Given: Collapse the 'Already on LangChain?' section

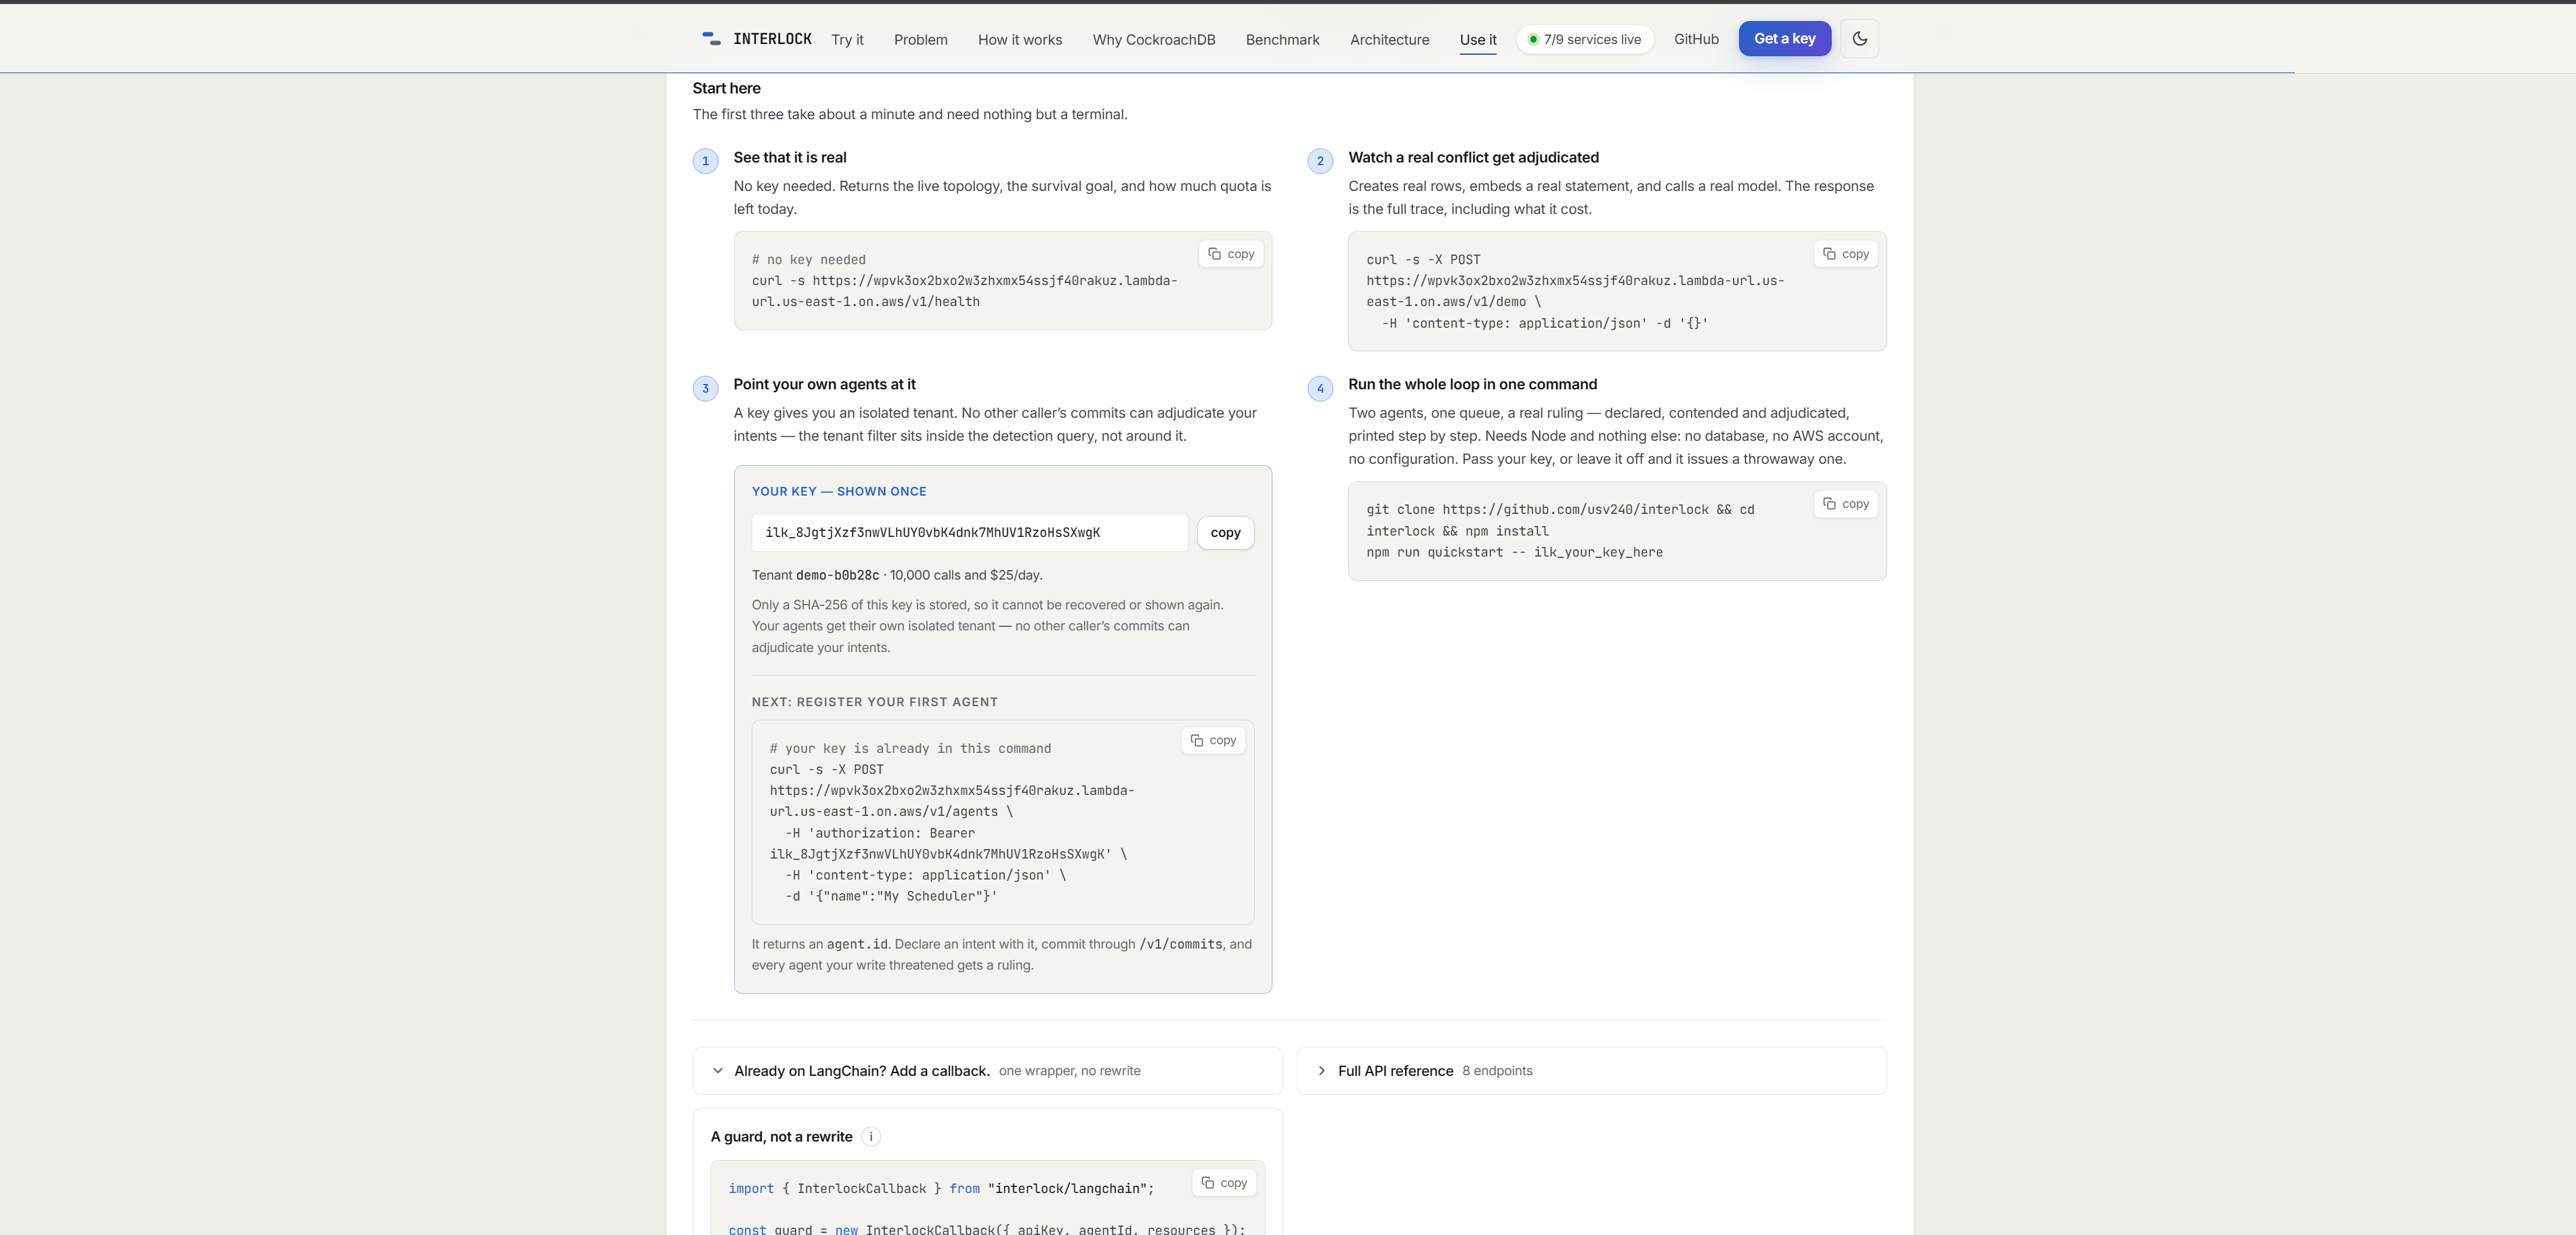Looking at the screenshot, I should pos(987,1071).
